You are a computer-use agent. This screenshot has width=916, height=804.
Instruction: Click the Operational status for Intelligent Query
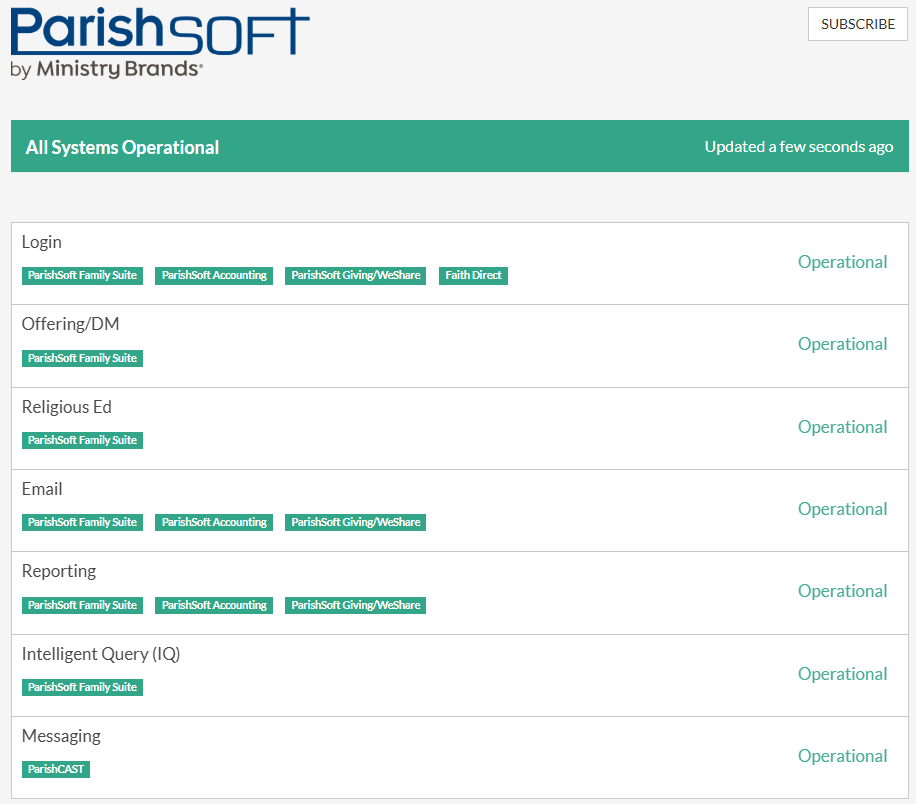tap(842, 674)
